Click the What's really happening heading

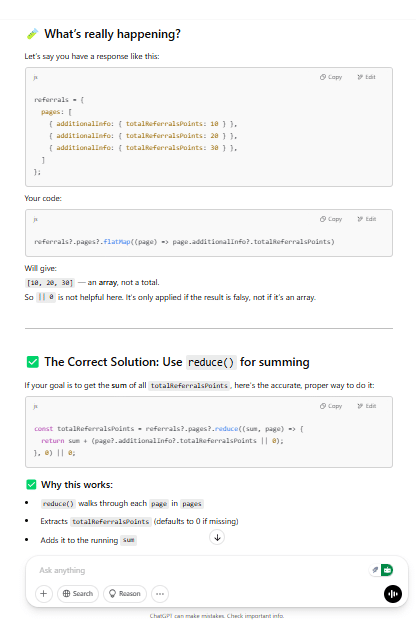coord(112,34)
